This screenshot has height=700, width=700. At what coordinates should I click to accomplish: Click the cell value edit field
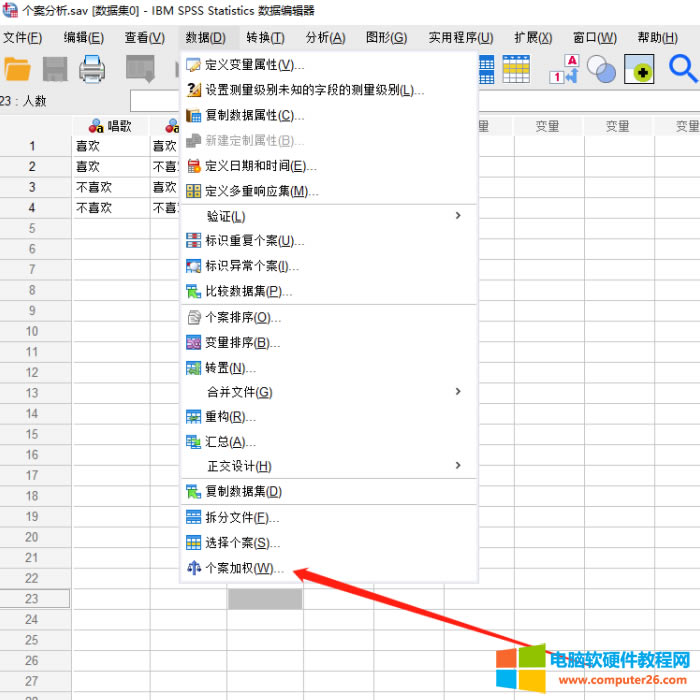[154, 101]
